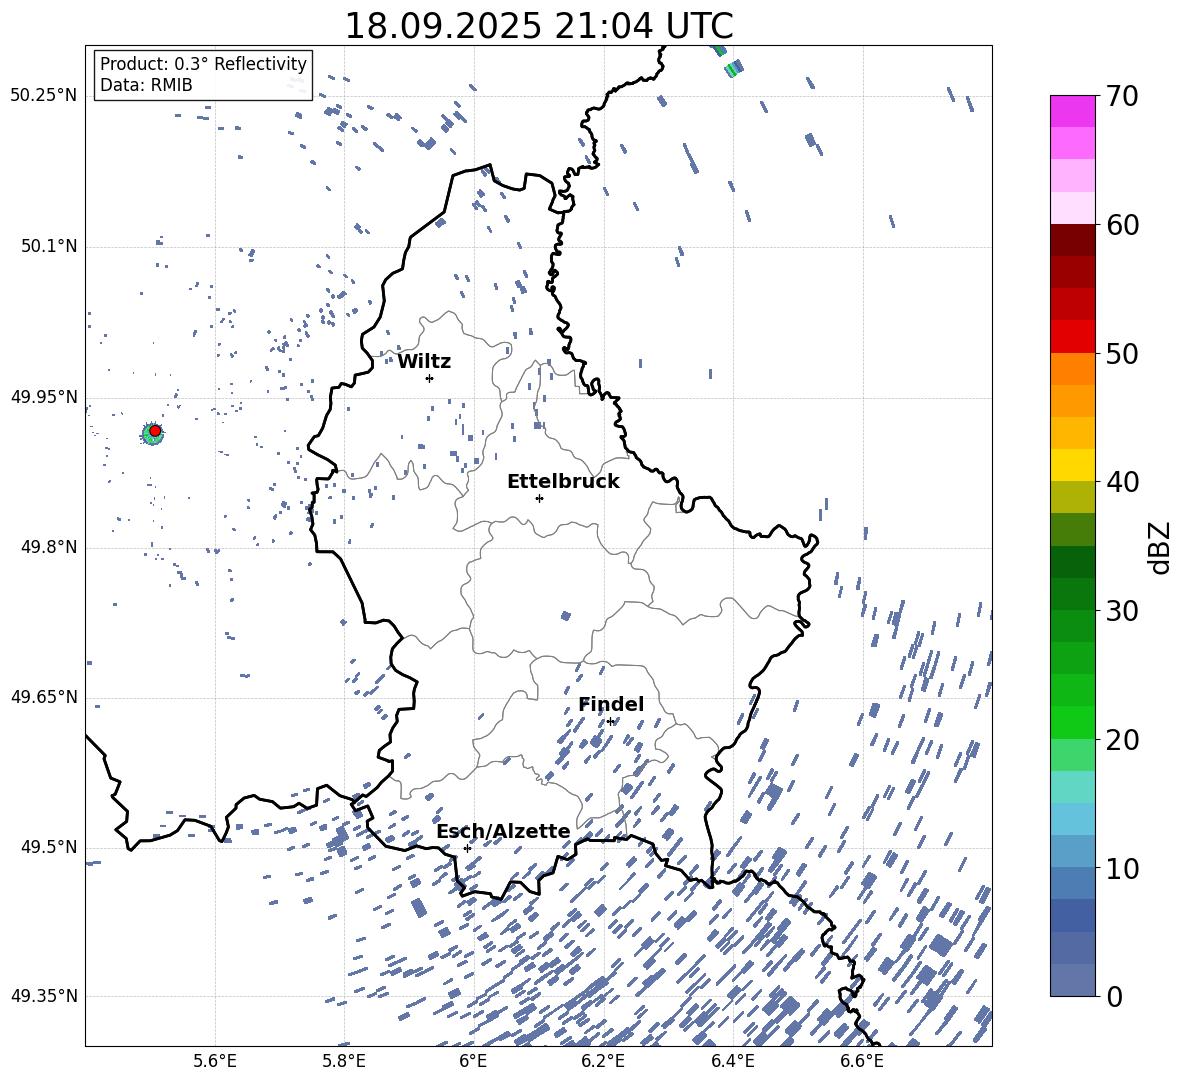Click the colorbar label 10
1184x1081 pixels.
(1122, 869)
